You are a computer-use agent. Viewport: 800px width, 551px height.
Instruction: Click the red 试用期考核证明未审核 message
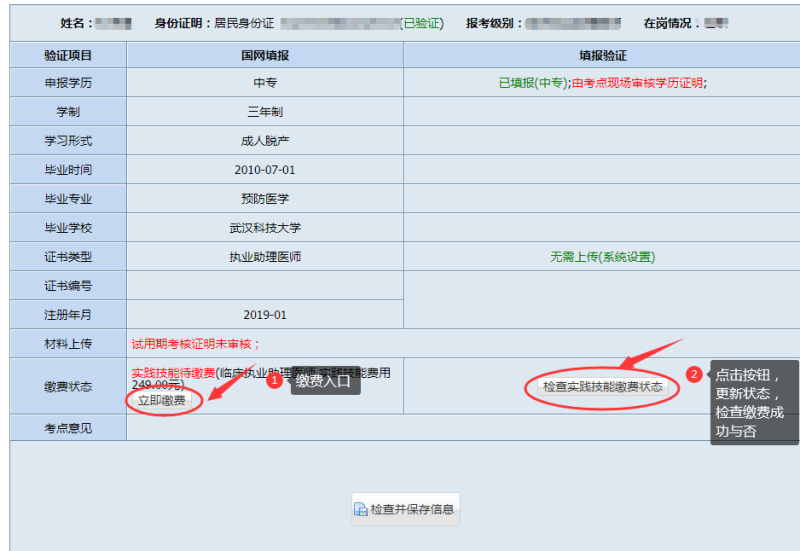[196, 344]
